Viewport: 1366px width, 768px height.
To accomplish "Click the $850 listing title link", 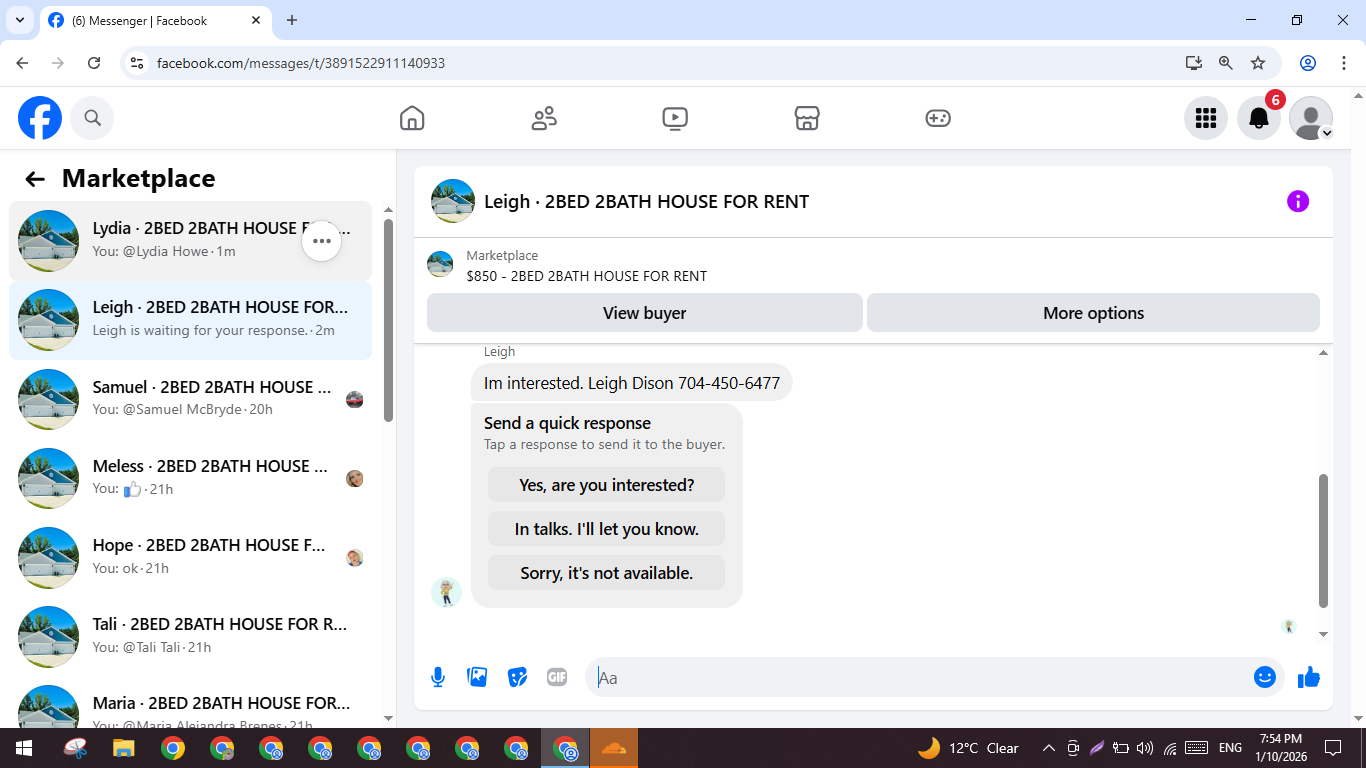I will click(586, 276).
